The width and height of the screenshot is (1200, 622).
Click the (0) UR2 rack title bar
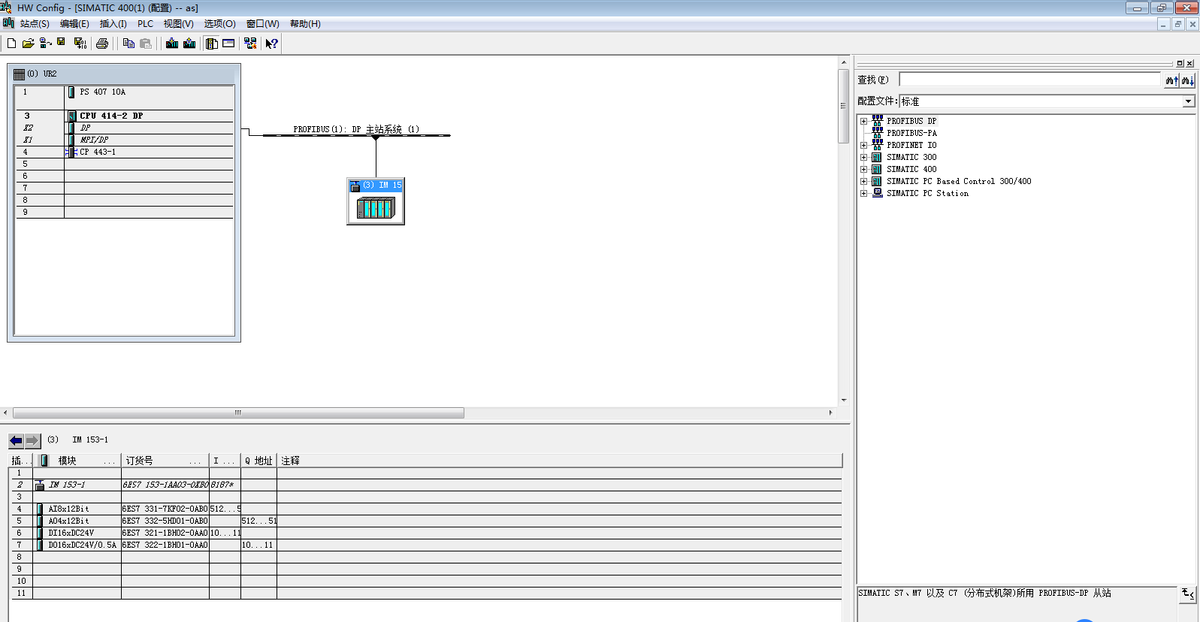click(123, 73)
